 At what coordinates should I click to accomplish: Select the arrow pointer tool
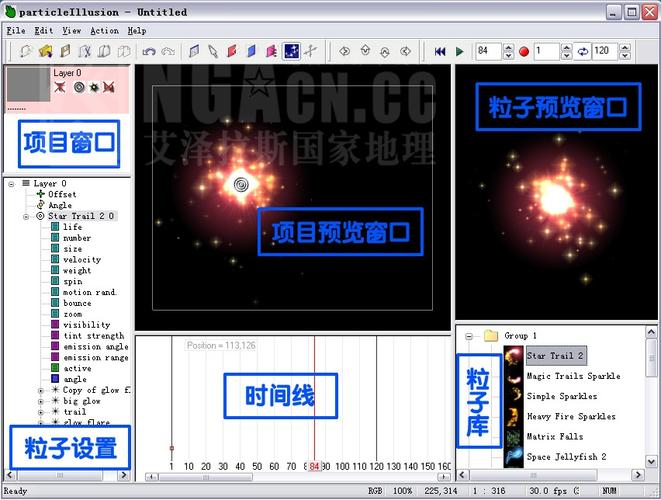coord(213,51)
